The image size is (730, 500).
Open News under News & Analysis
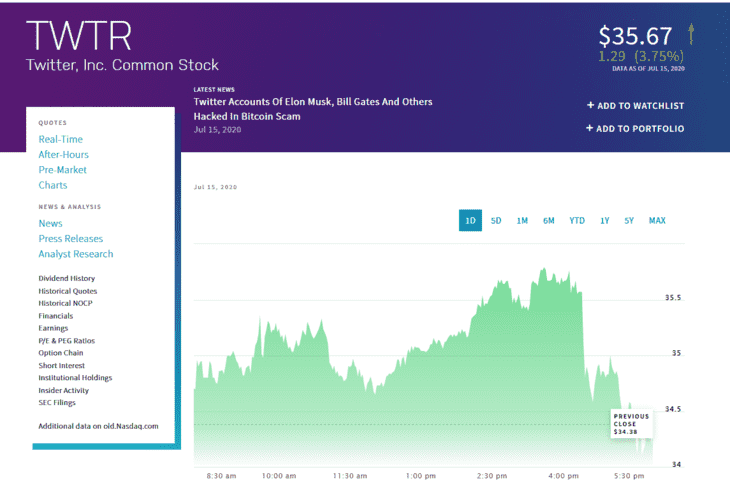pos(50,223)
